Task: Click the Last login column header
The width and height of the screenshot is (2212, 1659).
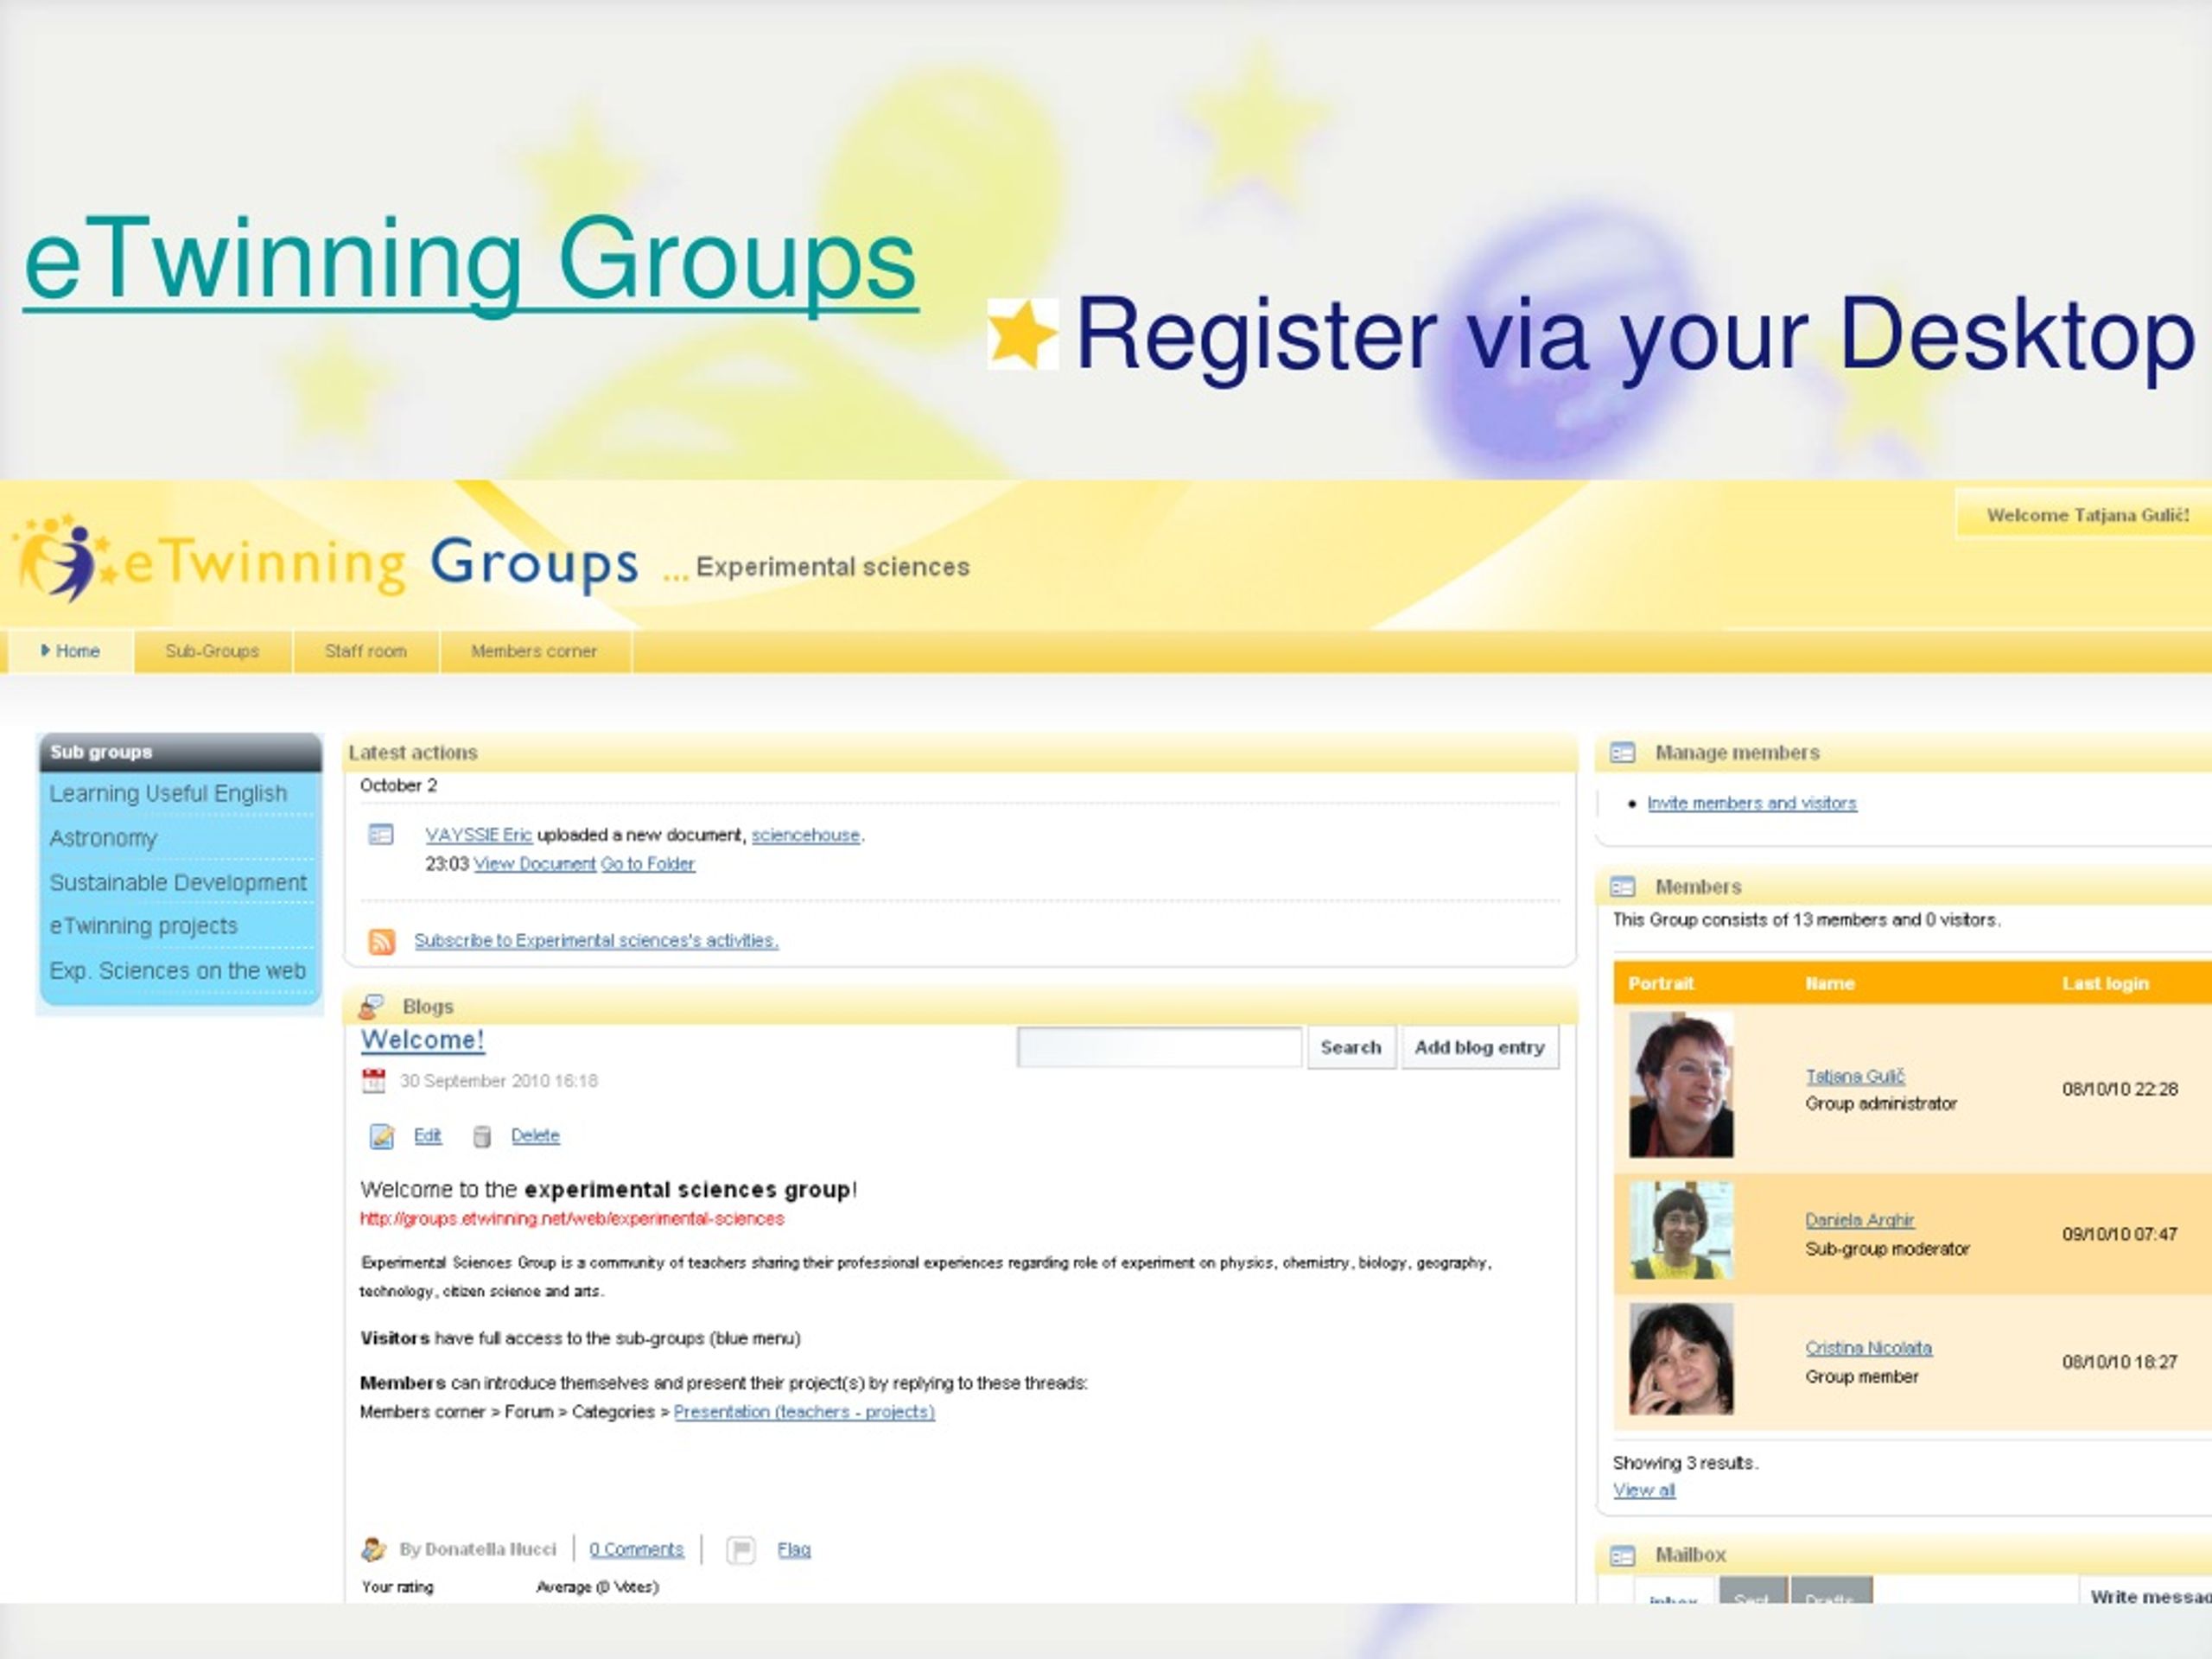Action: pos(2105,983)
